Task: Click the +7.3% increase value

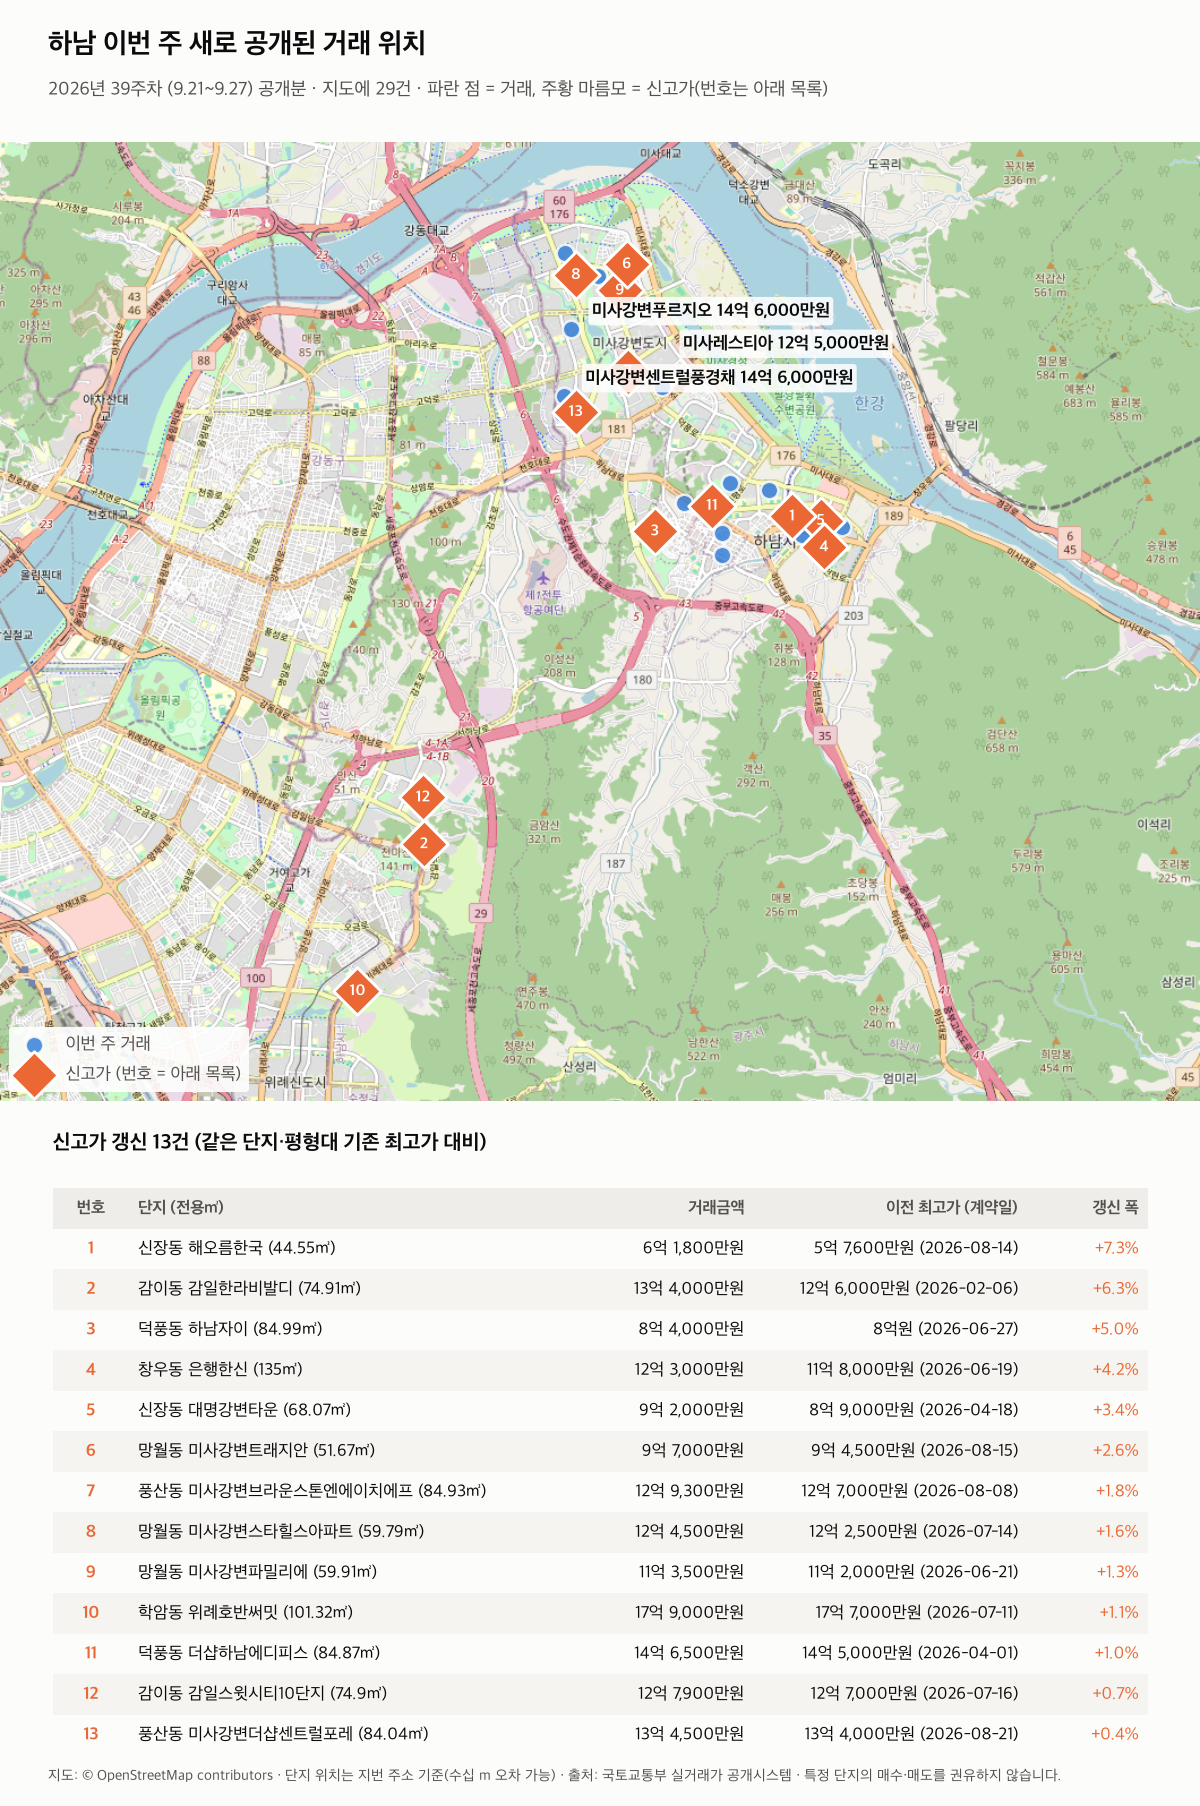Action: pos(1117,1248)
